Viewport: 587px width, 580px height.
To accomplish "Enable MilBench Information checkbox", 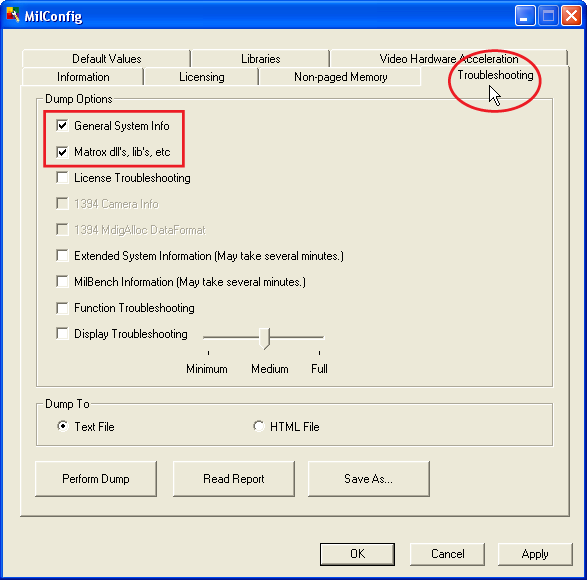I will point(62,282).
